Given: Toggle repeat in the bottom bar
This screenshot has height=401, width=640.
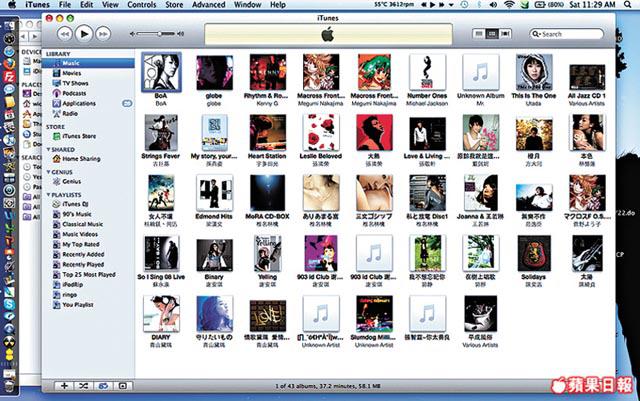Looking at the screenshot, I should tap(103, 385).
